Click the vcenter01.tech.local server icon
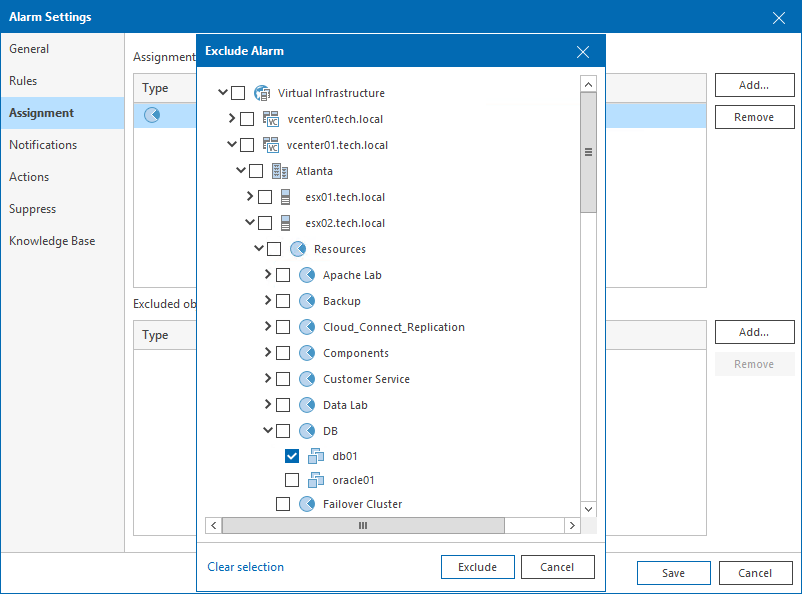 pos(271,145)
